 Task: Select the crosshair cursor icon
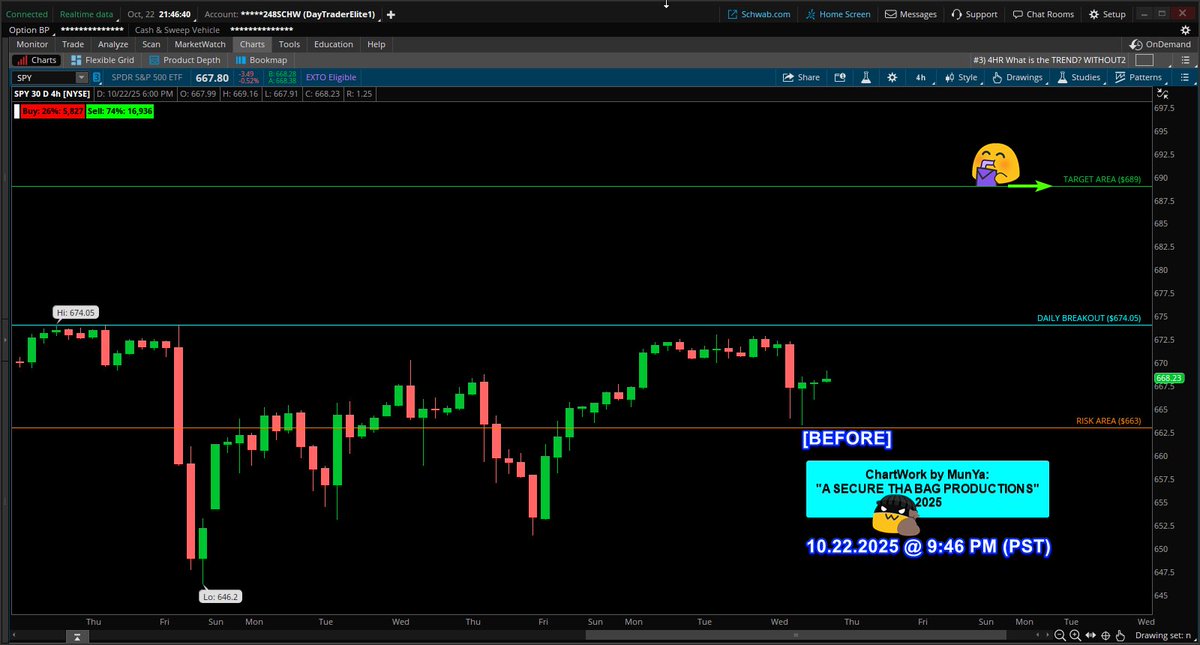tap(1106, 636)
